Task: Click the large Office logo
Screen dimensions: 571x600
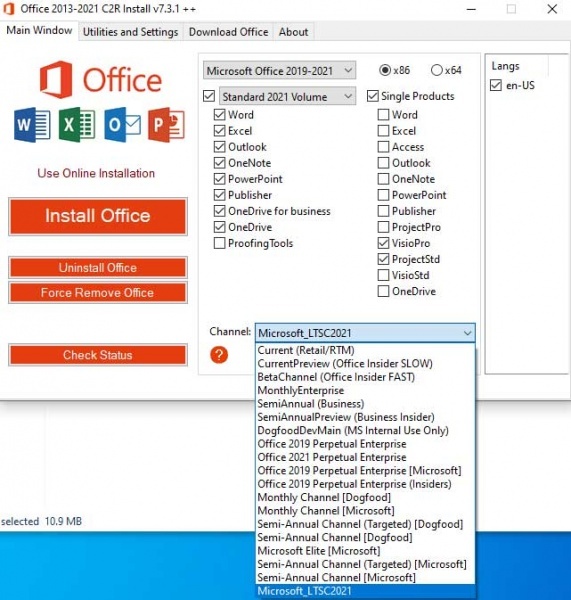Action: [x=101, y=80]
